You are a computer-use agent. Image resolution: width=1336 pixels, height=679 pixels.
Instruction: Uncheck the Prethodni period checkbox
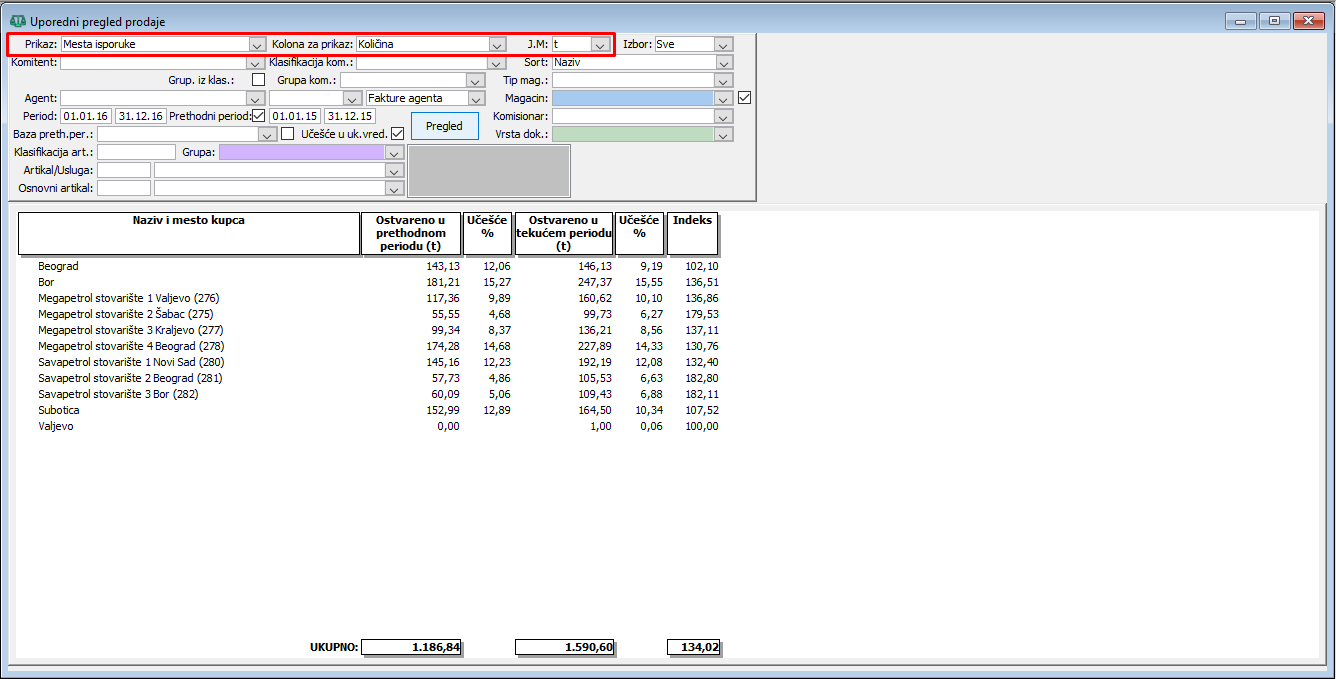pyautogui.click(x=259, y=116)
